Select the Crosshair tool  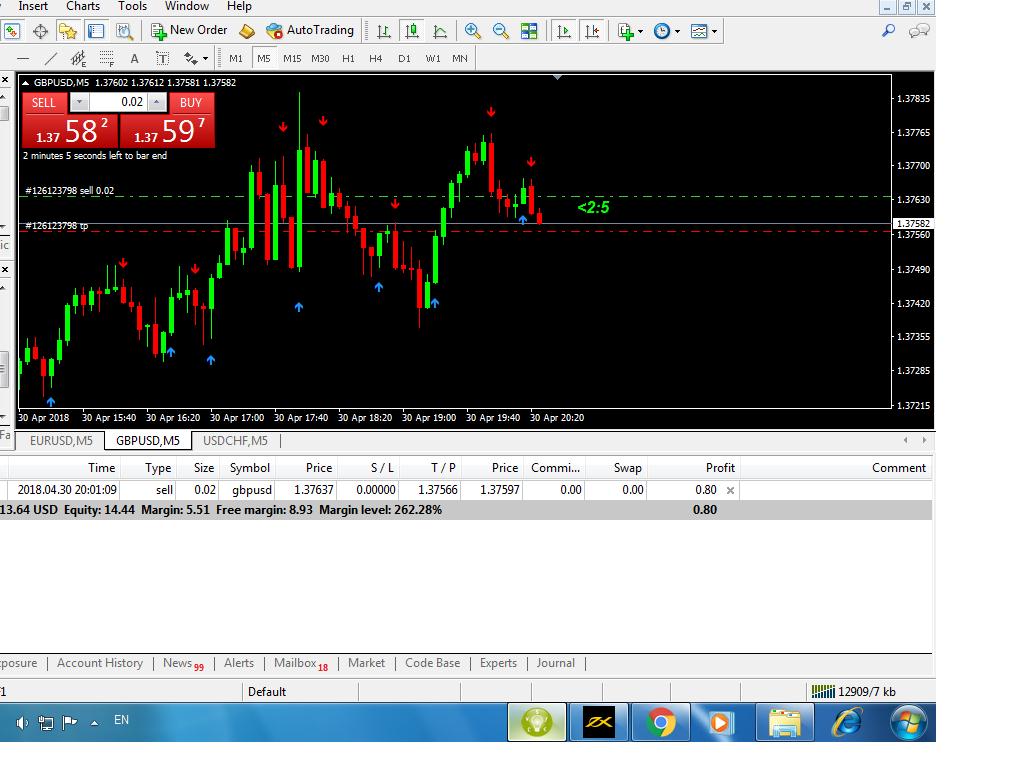(x=40, y=31)
